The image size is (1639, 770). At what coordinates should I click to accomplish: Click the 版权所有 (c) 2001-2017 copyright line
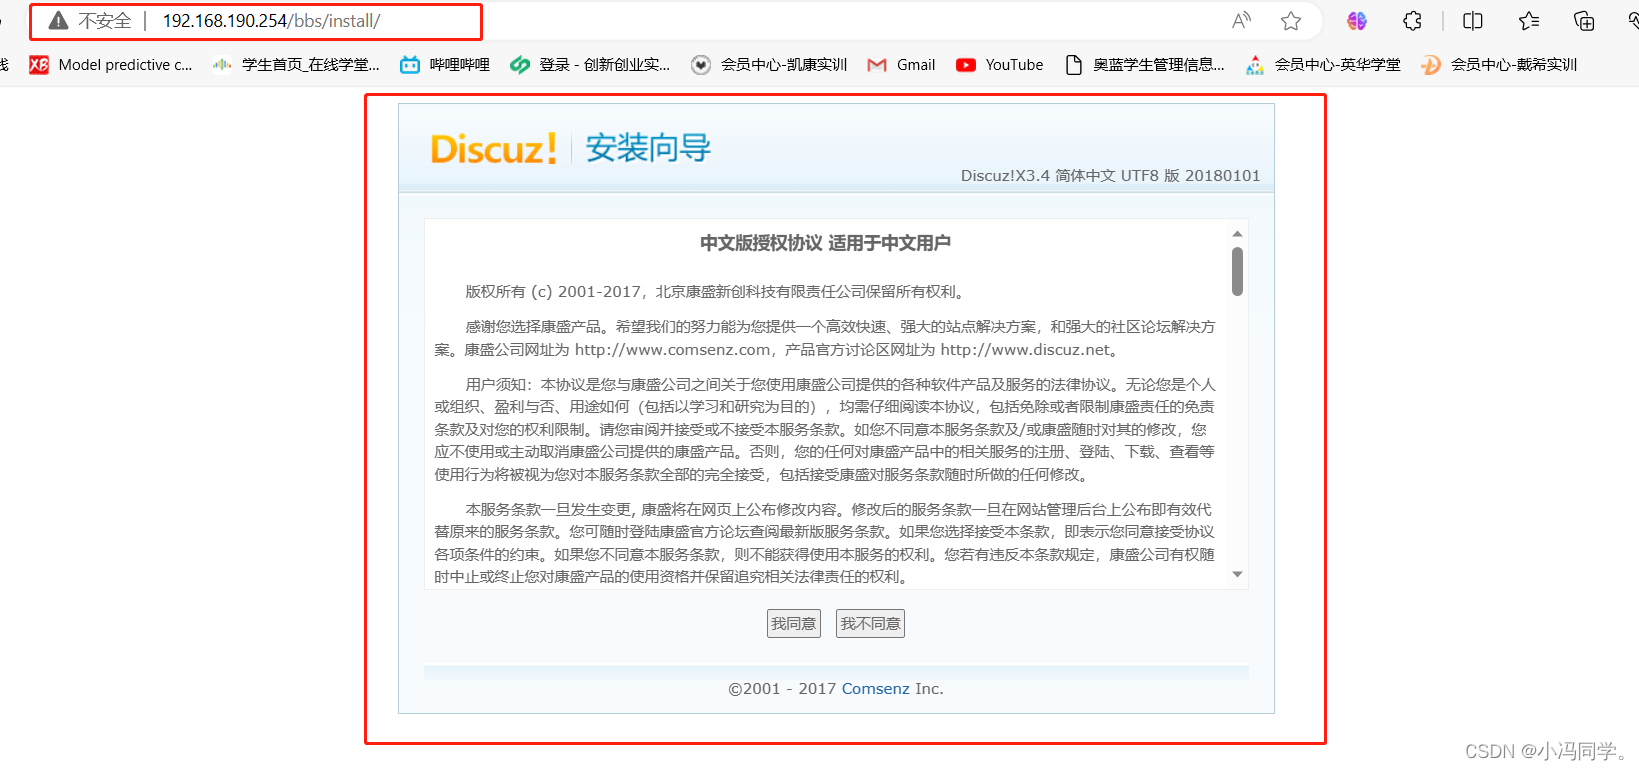(717, 292)
